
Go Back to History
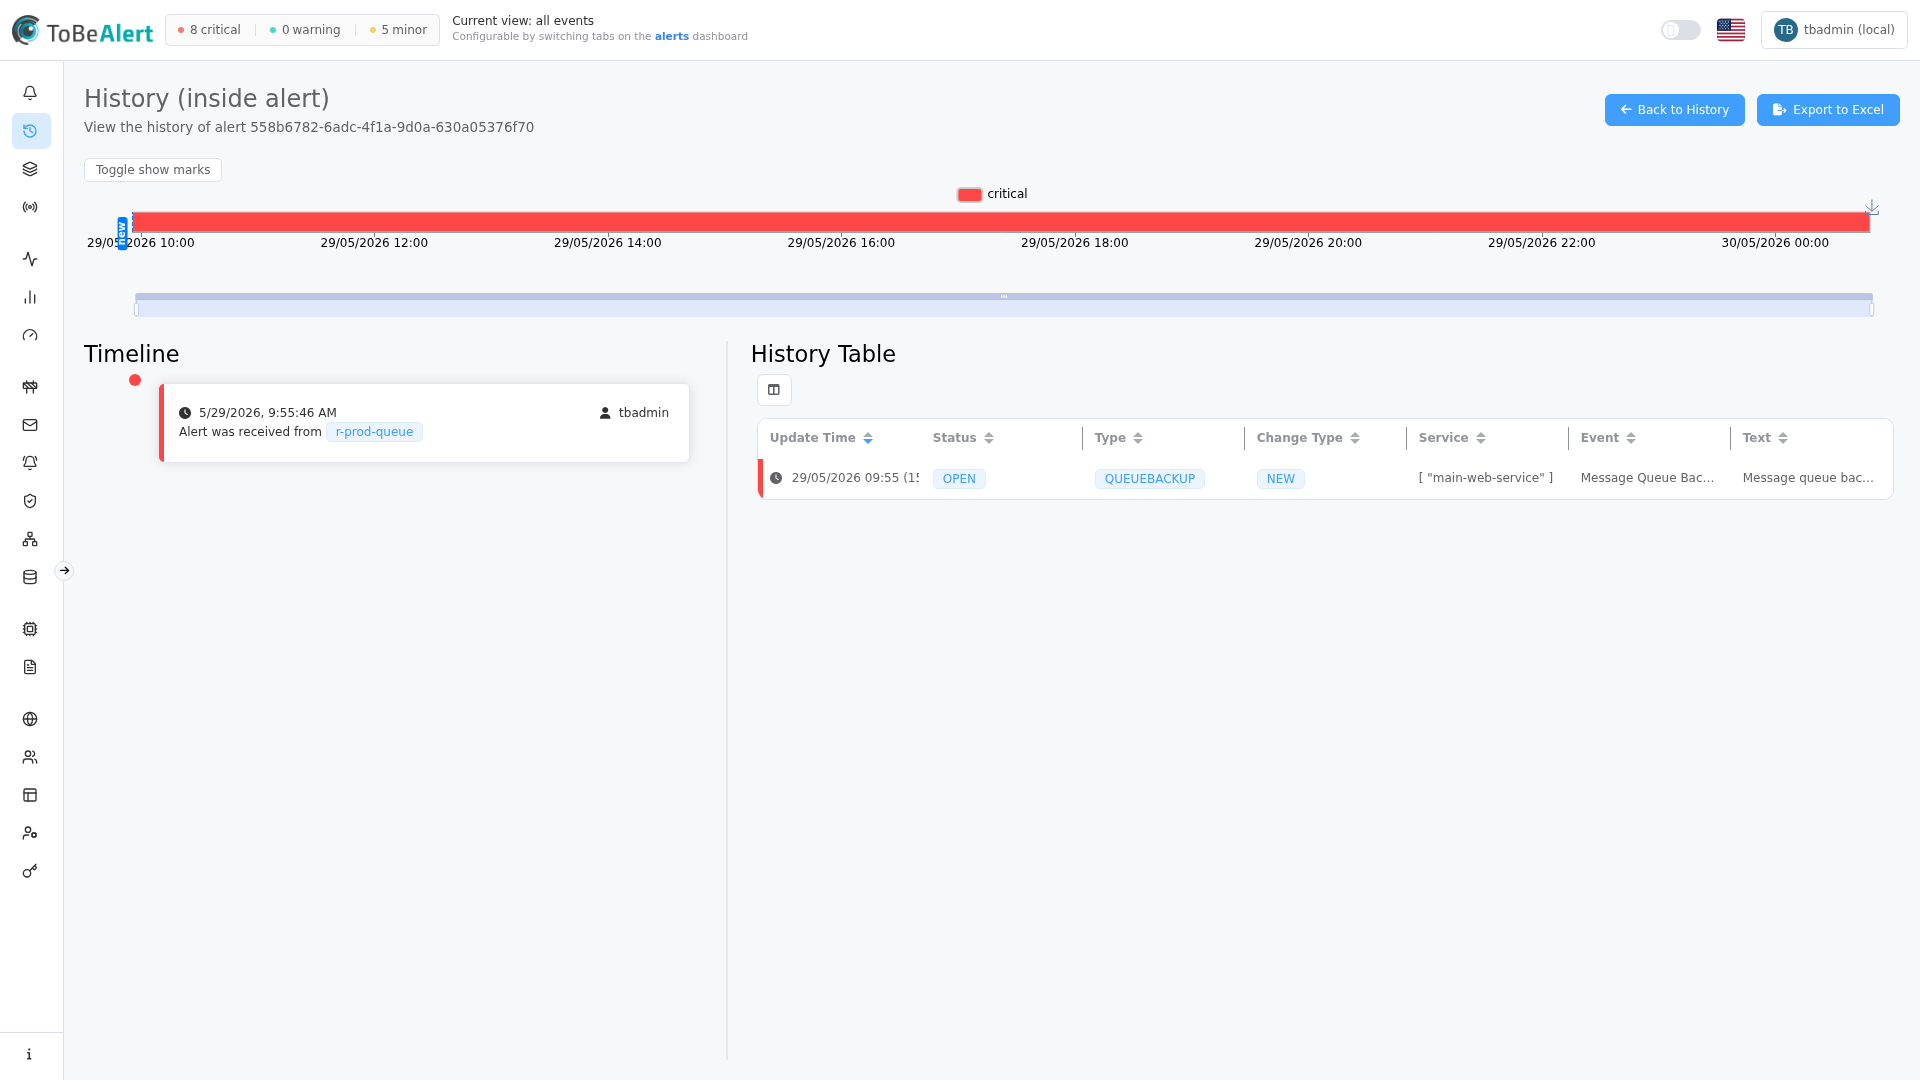pyautogui.click(x=1674, y=110)
